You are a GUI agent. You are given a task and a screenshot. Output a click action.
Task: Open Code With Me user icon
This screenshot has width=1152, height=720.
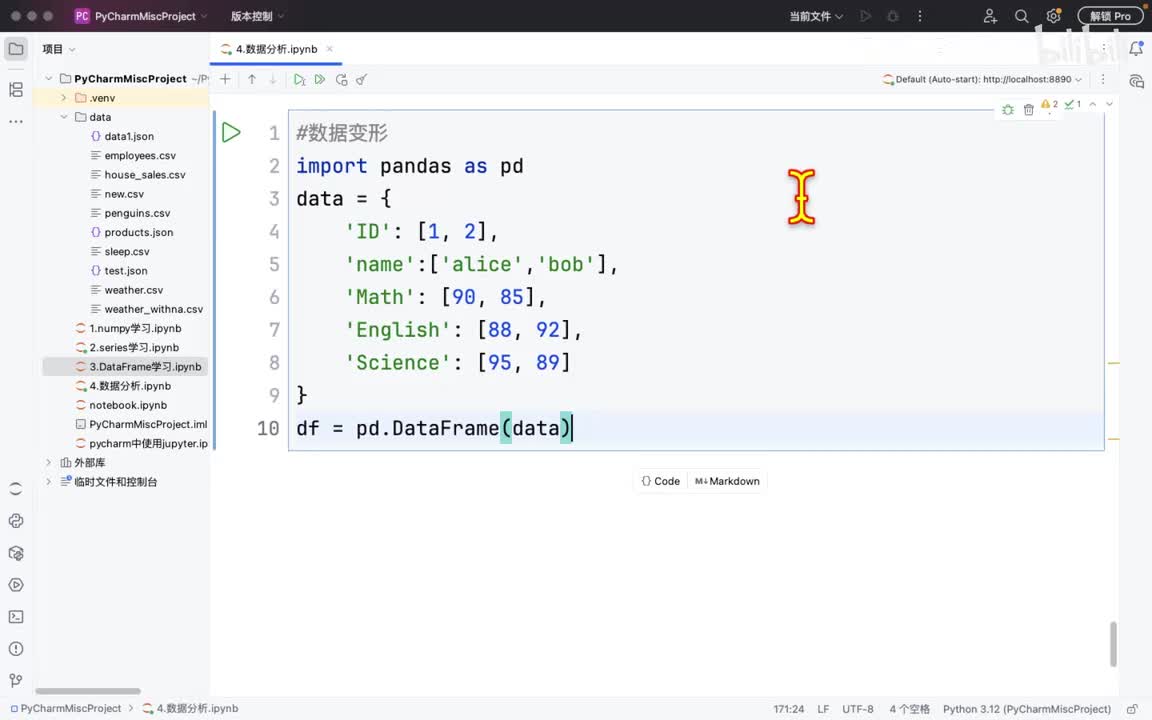pyautogui.click(x=990, y=16)
